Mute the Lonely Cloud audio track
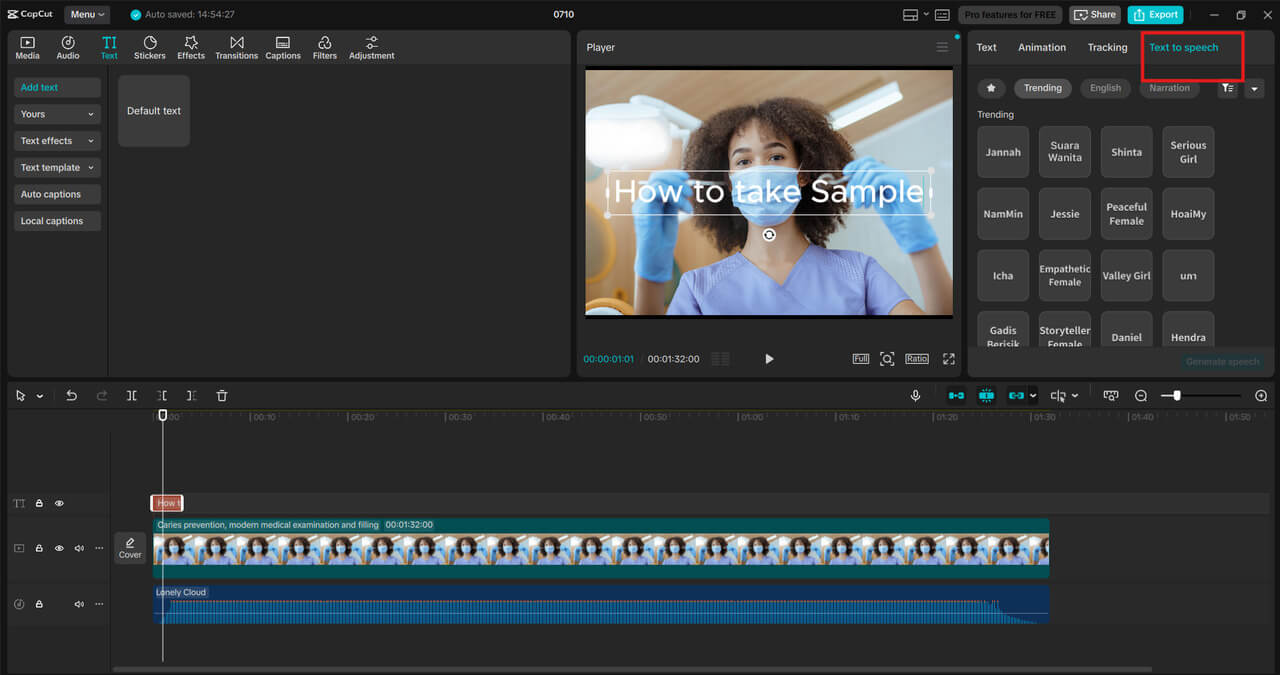Image resolution: width=1280 pixels, height=675 pixels. pyautogui.click(x=78, y=603)
